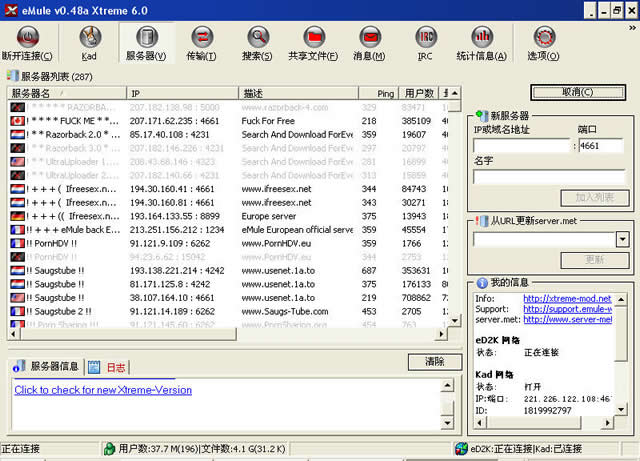
Task: Click the 服务器列表 server list header icon
Action: [x=13, y=76]
